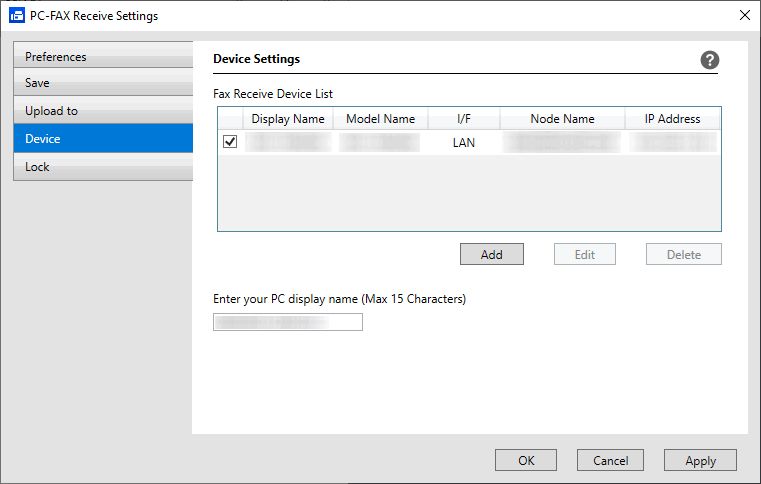Go to the Lock tab
The image size is (761, 484).
103,167
